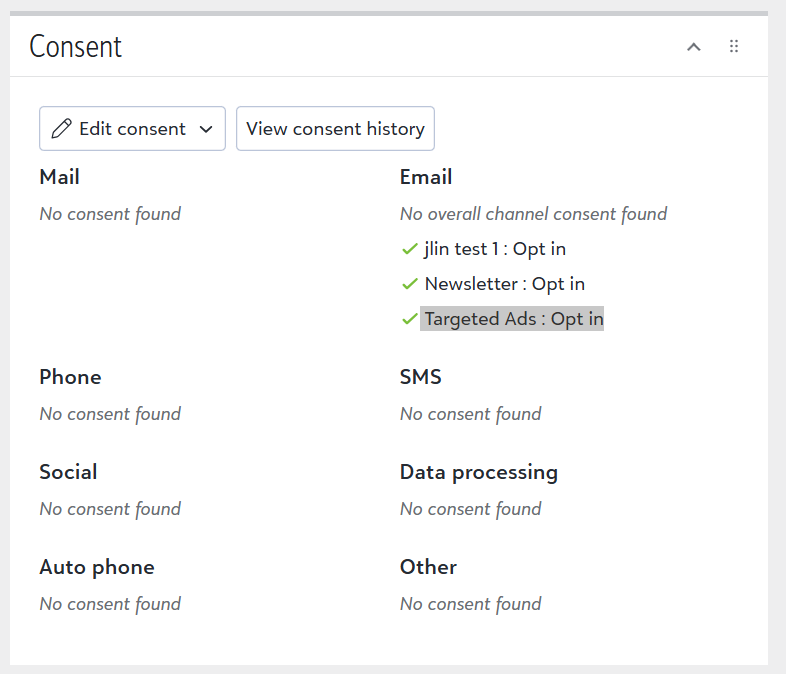Click the Mail channel heading

point(59,177)
